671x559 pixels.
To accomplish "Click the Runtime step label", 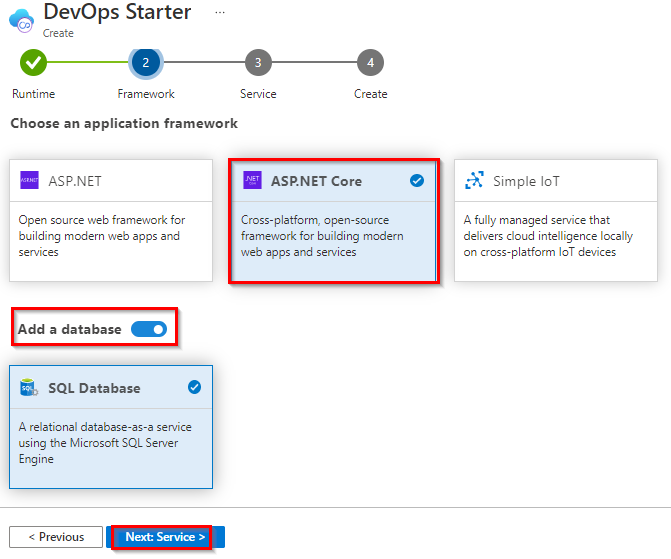I will (x=34, y=94).
